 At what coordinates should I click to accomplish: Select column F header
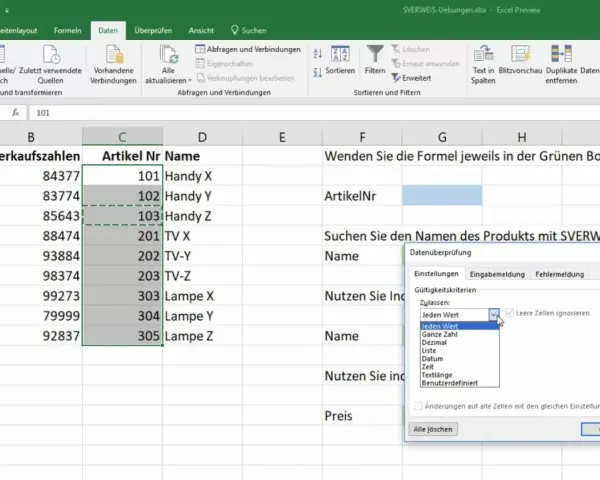(362, 137)
